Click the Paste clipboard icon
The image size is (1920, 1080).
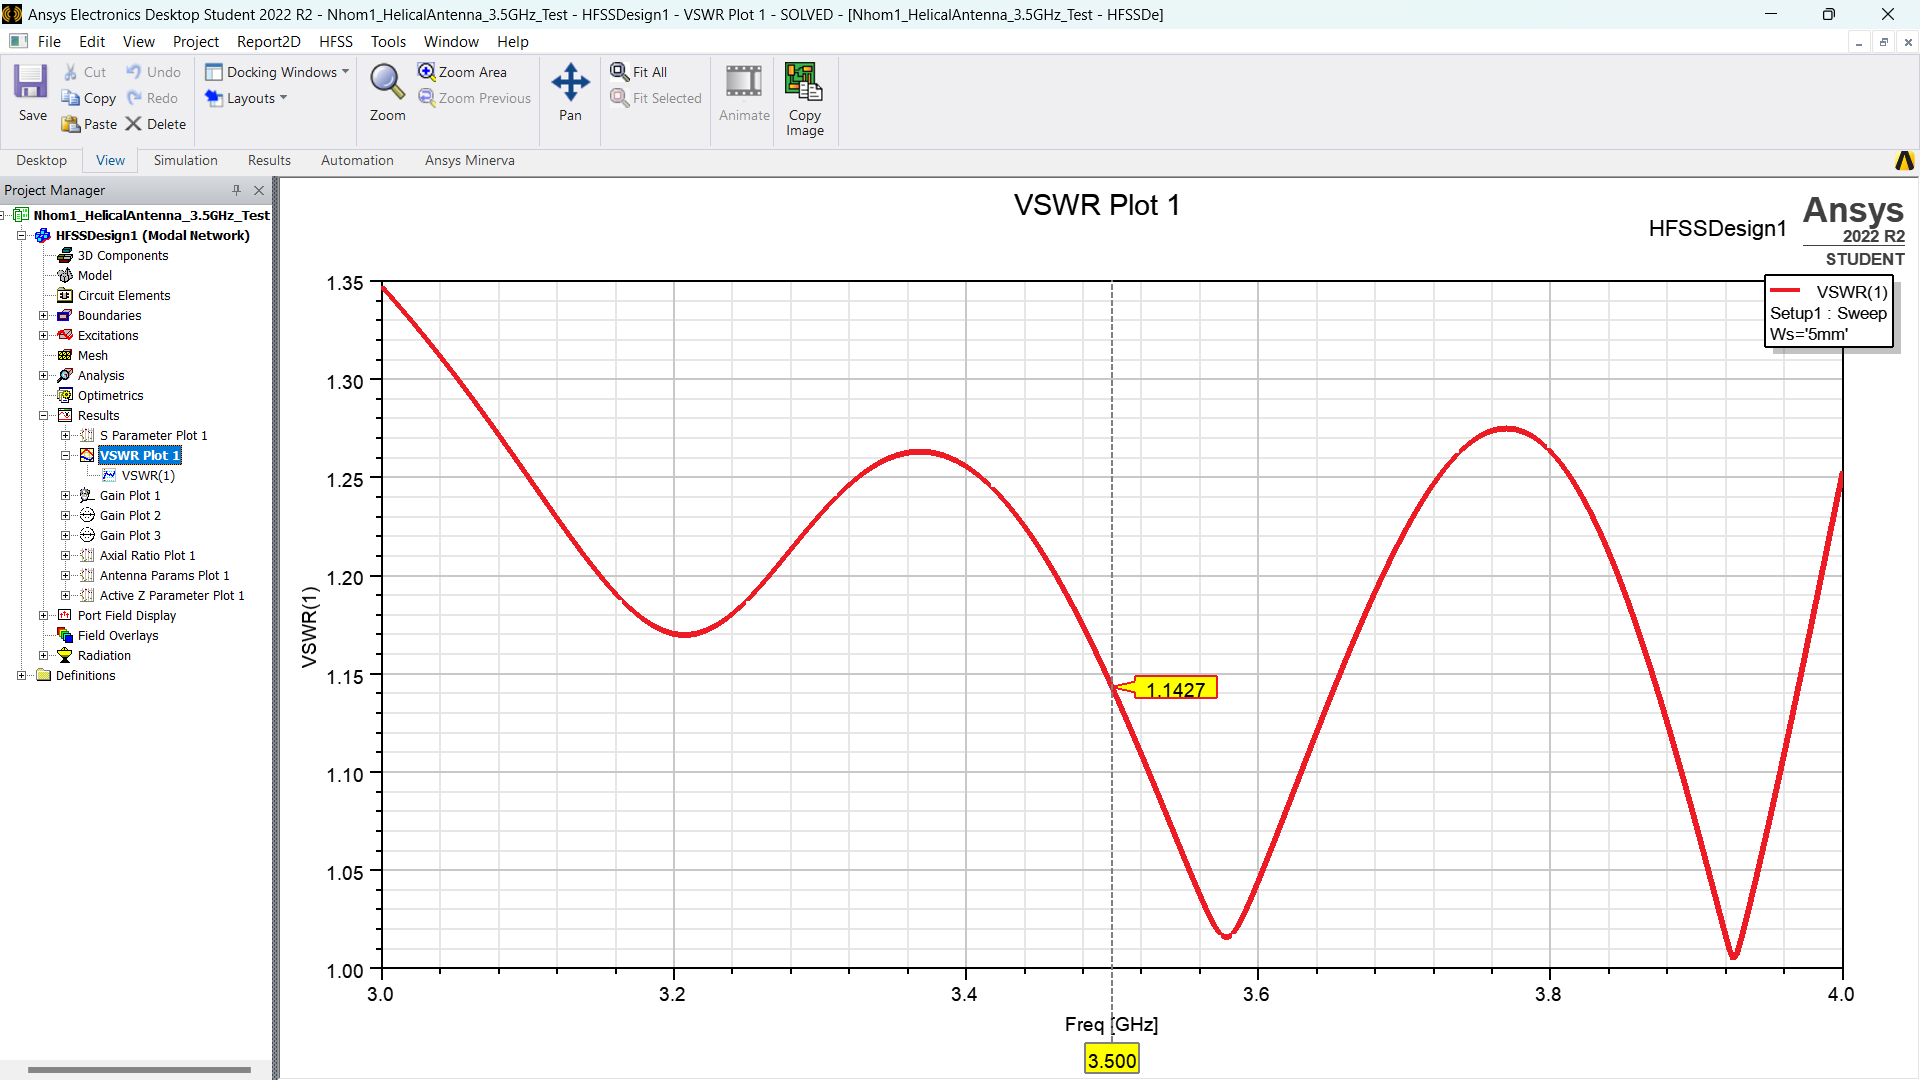tap(70, 124)
